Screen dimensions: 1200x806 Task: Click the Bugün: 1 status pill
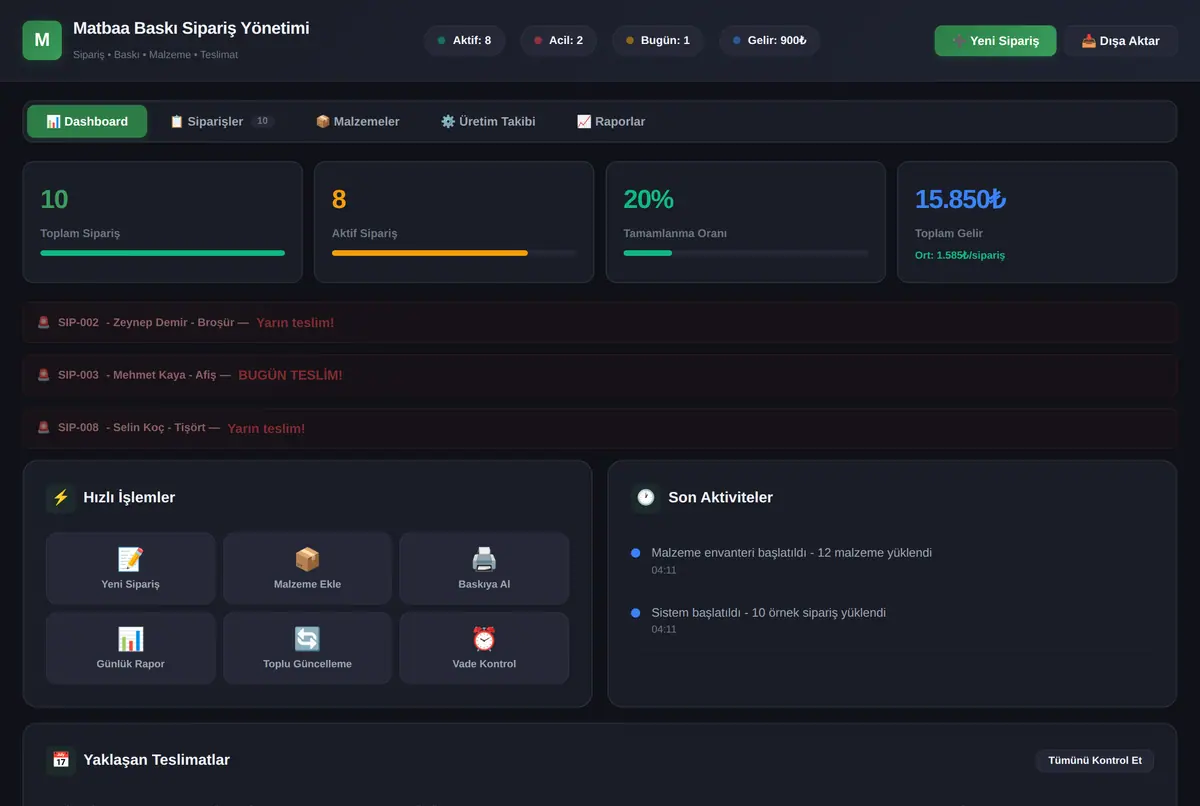click(x=658, y=41)
